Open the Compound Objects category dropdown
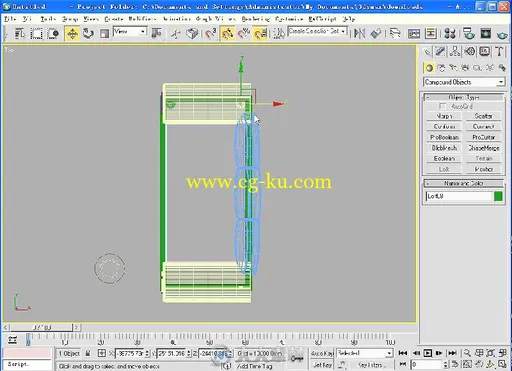 [464, 82]
